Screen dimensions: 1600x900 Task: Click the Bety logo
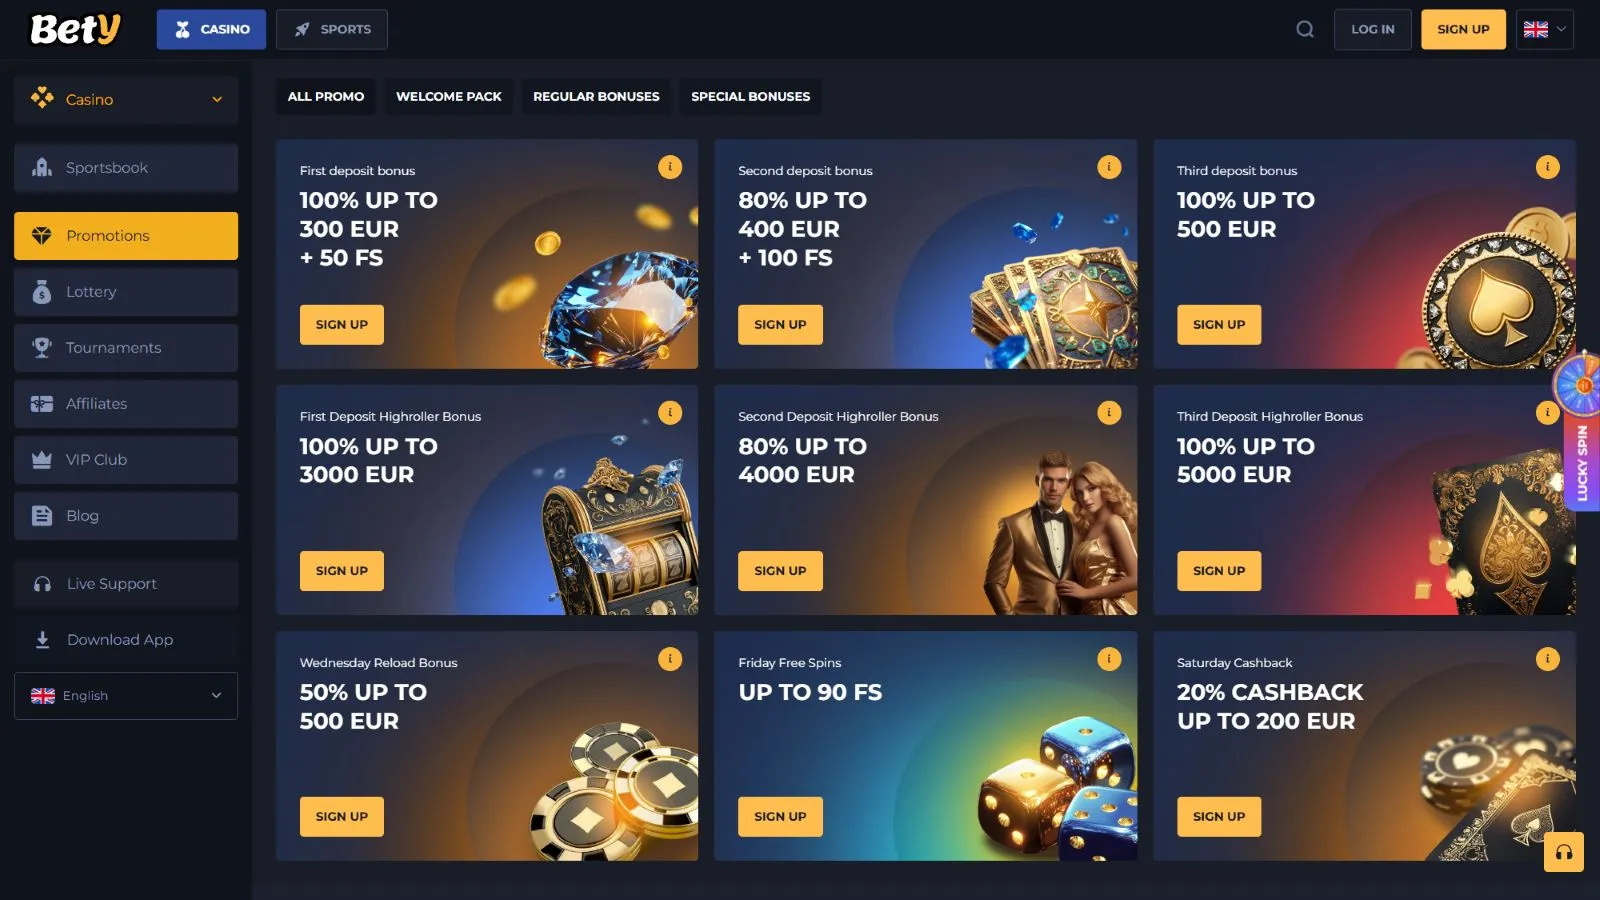click(75, 29)
